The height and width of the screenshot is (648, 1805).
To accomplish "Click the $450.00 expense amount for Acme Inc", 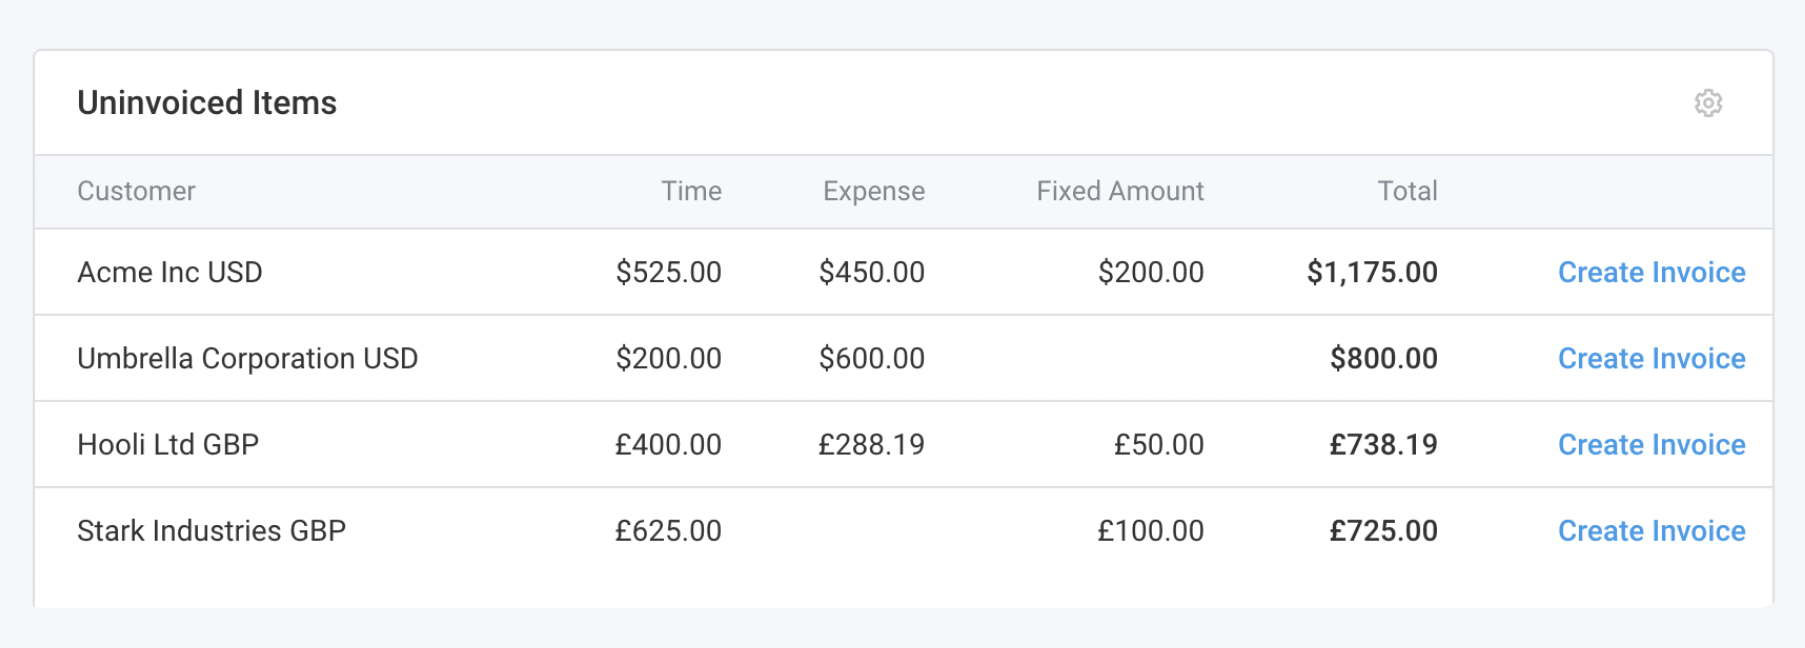I will coord(872,272).
